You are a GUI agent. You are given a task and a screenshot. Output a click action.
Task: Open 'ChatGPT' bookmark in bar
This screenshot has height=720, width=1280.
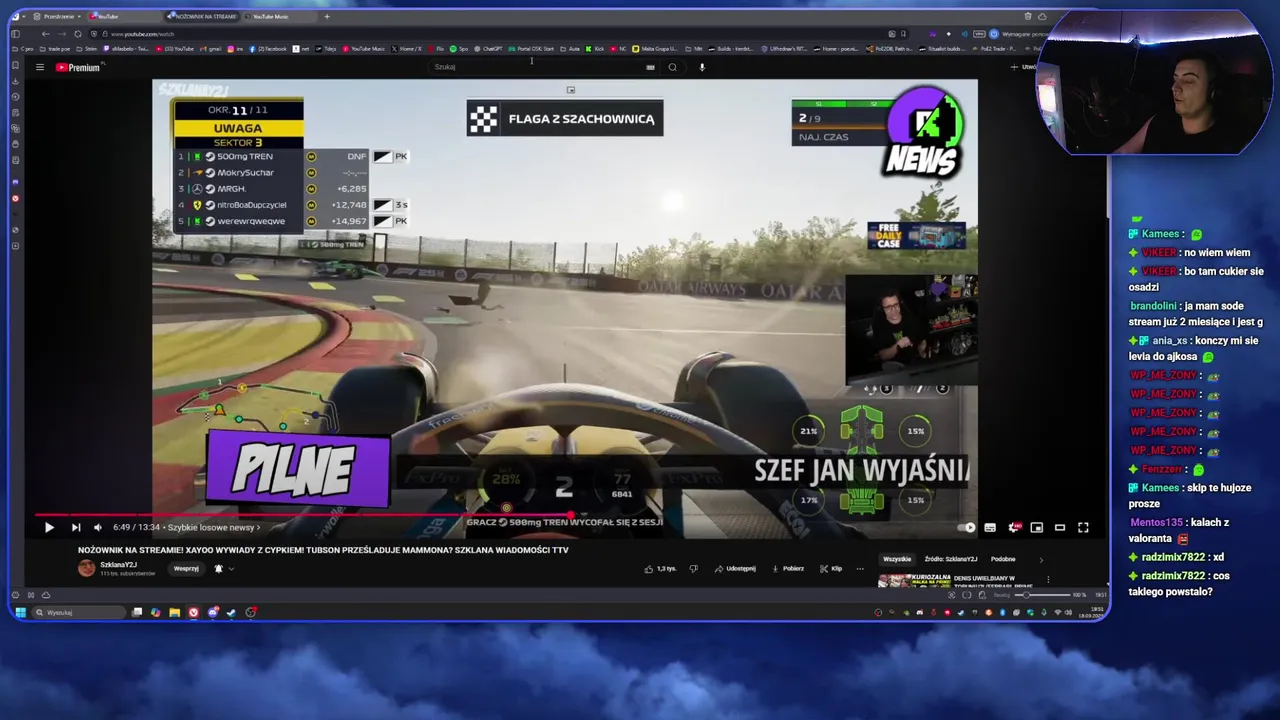(x=488, y=48)
